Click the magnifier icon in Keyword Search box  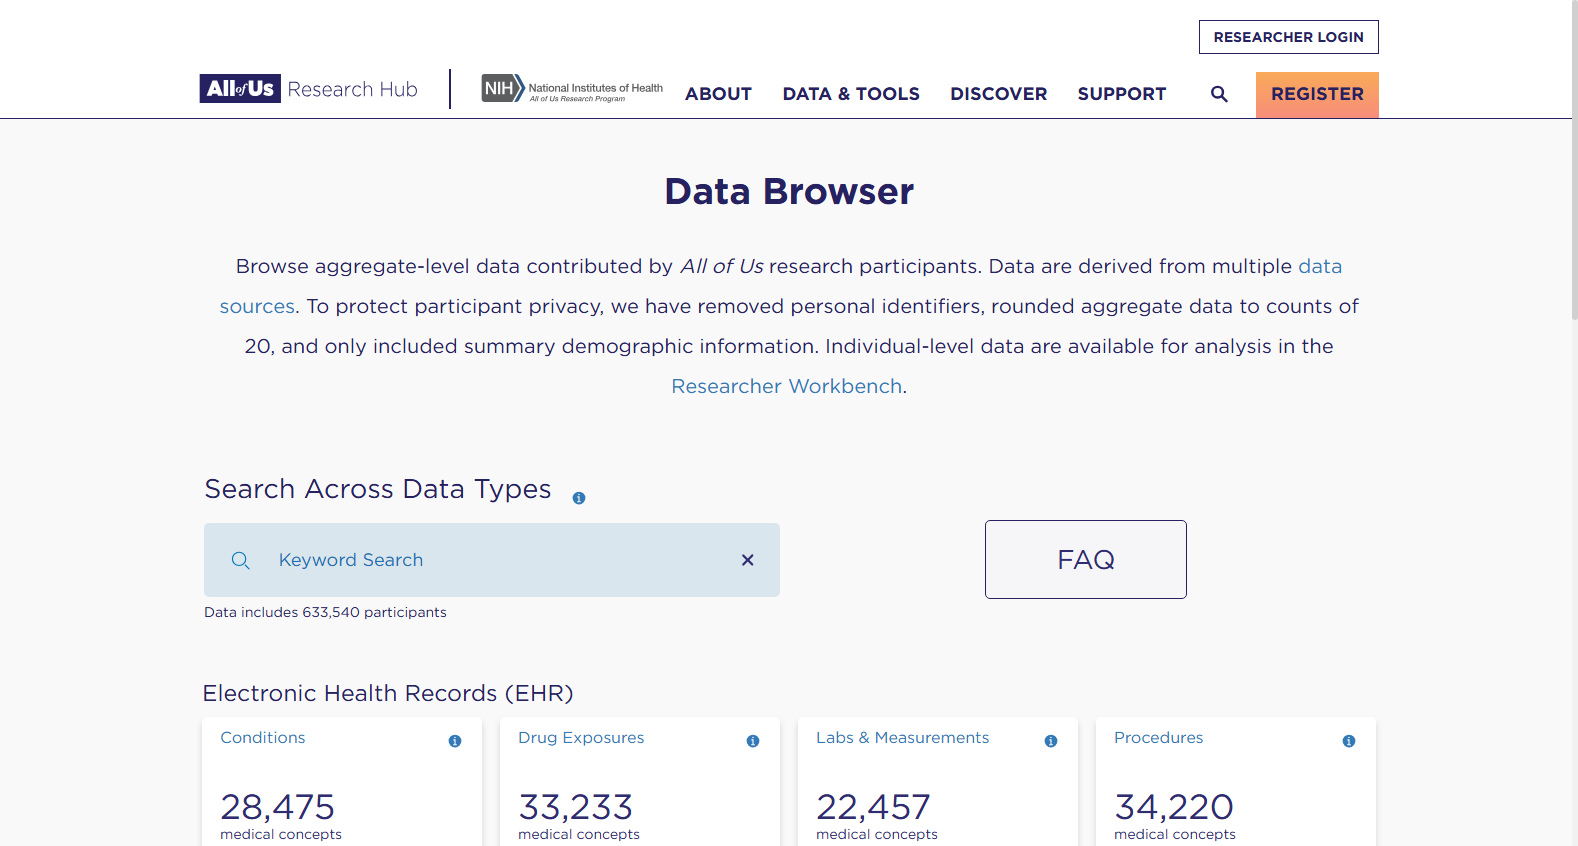point(241,560)
